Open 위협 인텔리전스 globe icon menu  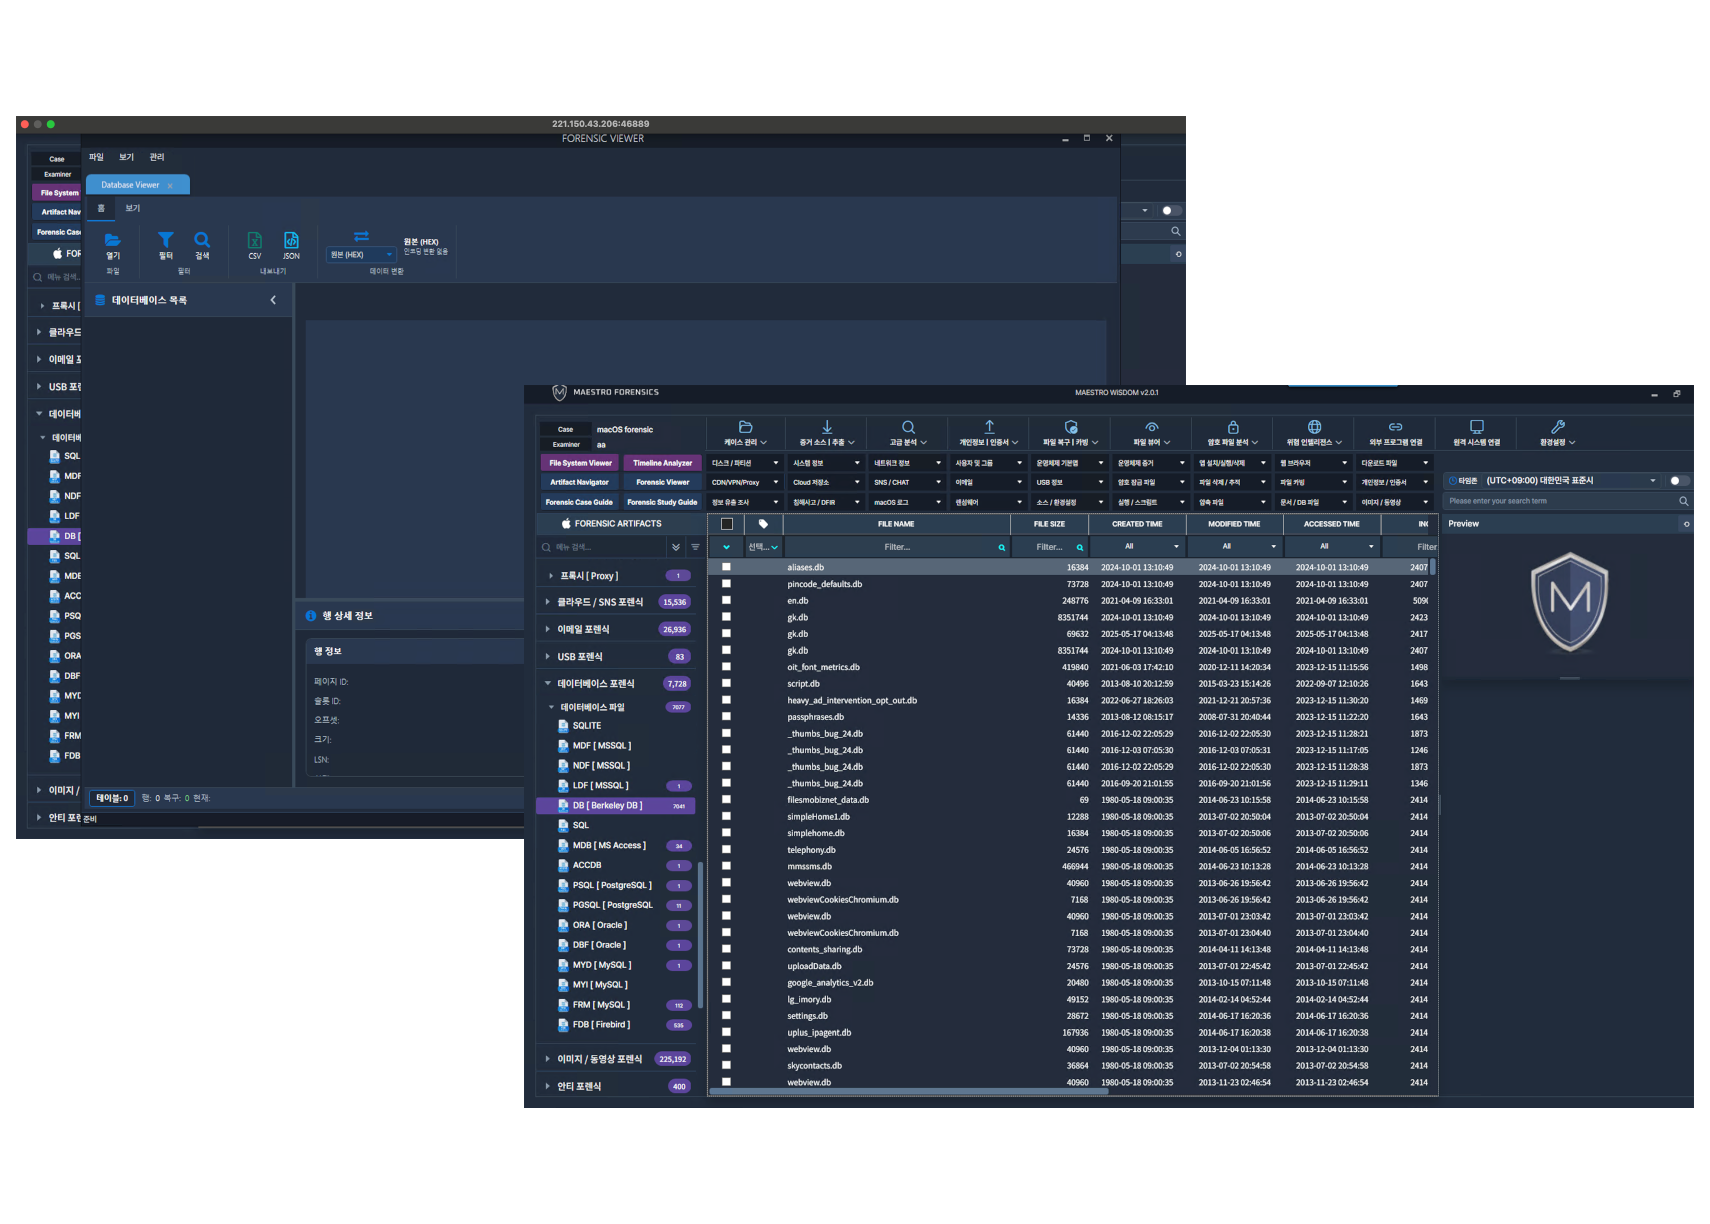pyautogui.click(x=1314, y=427)
